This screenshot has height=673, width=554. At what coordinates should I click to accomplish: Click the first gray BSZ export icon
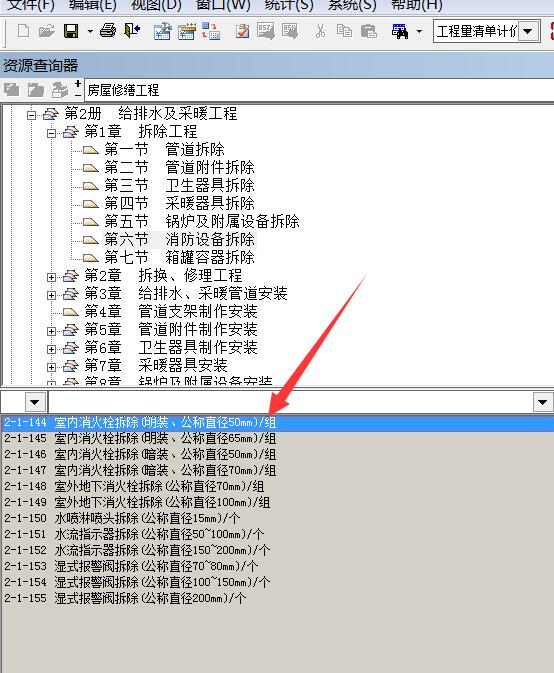[266, 31]
